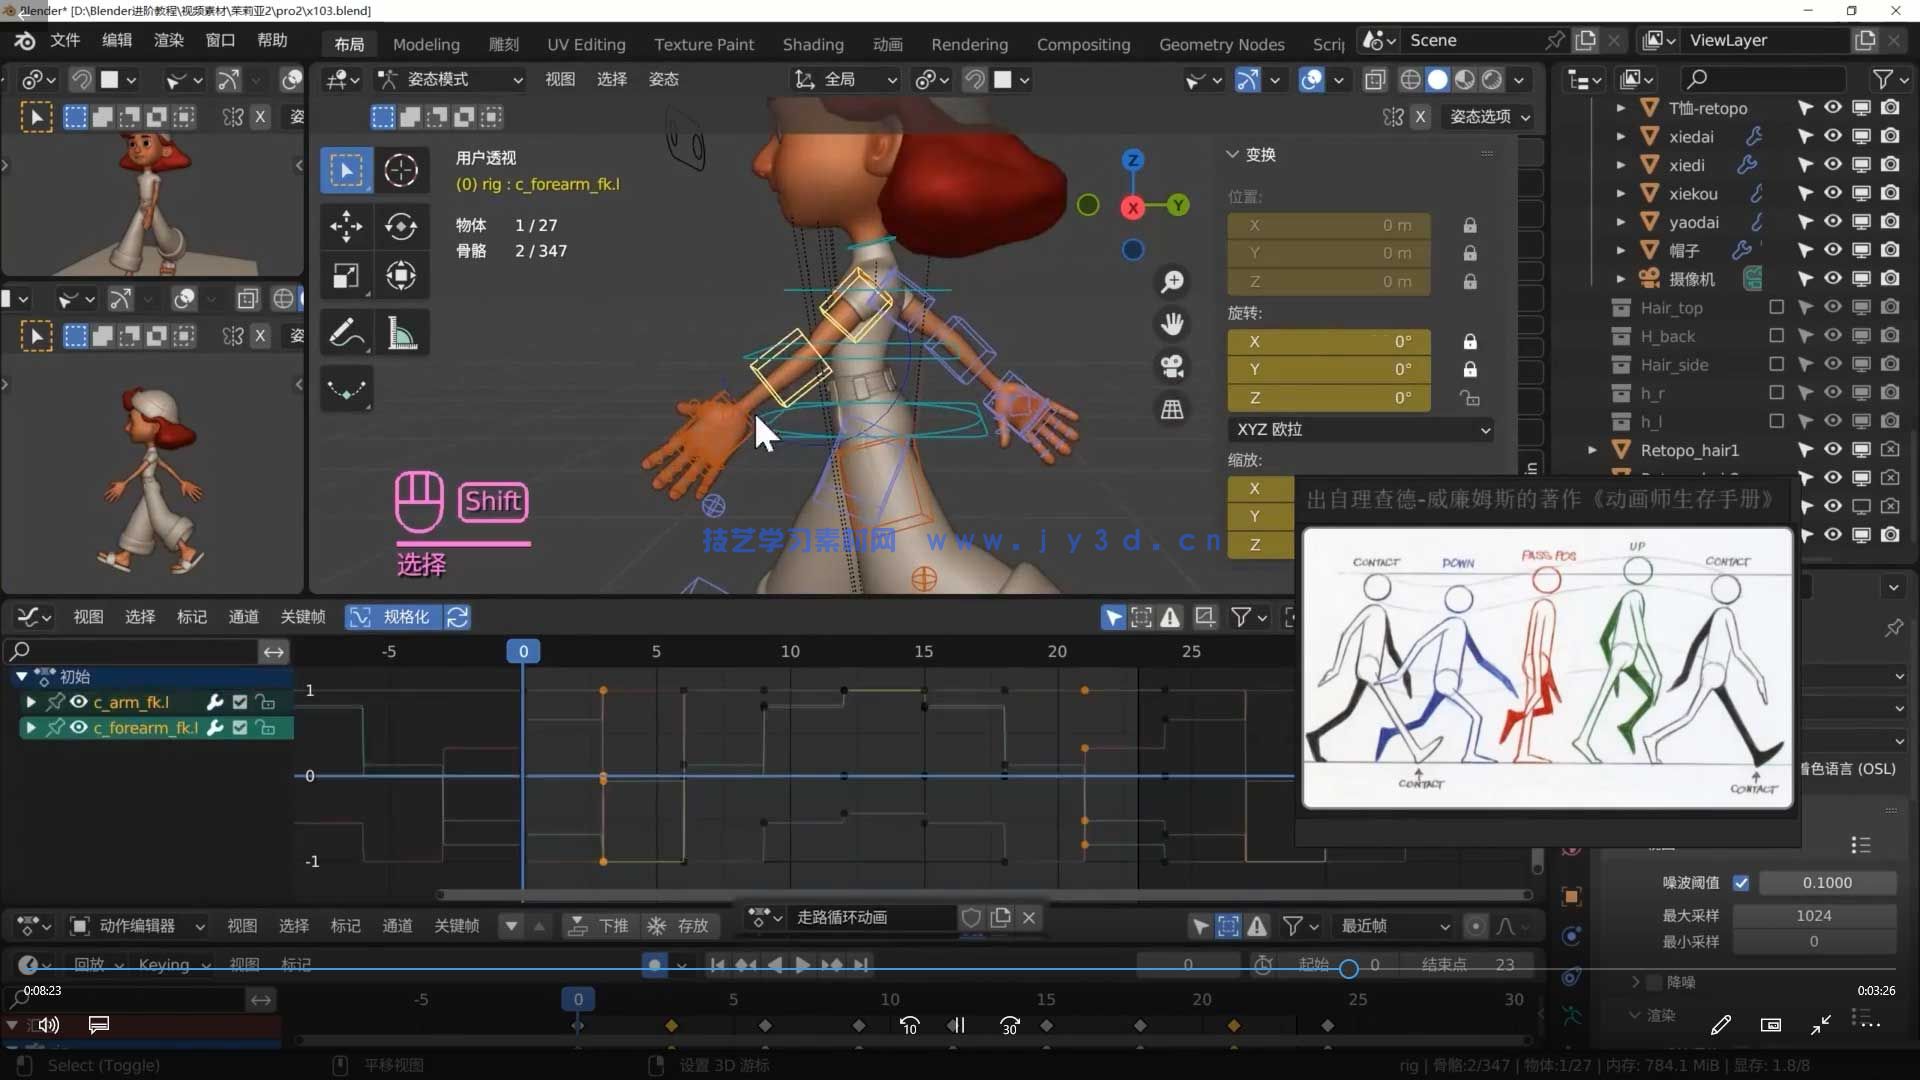Open the XYZ Euler rotation mode dropdown
This screenshot has width=1920, height=1080.
(1362, 429)
